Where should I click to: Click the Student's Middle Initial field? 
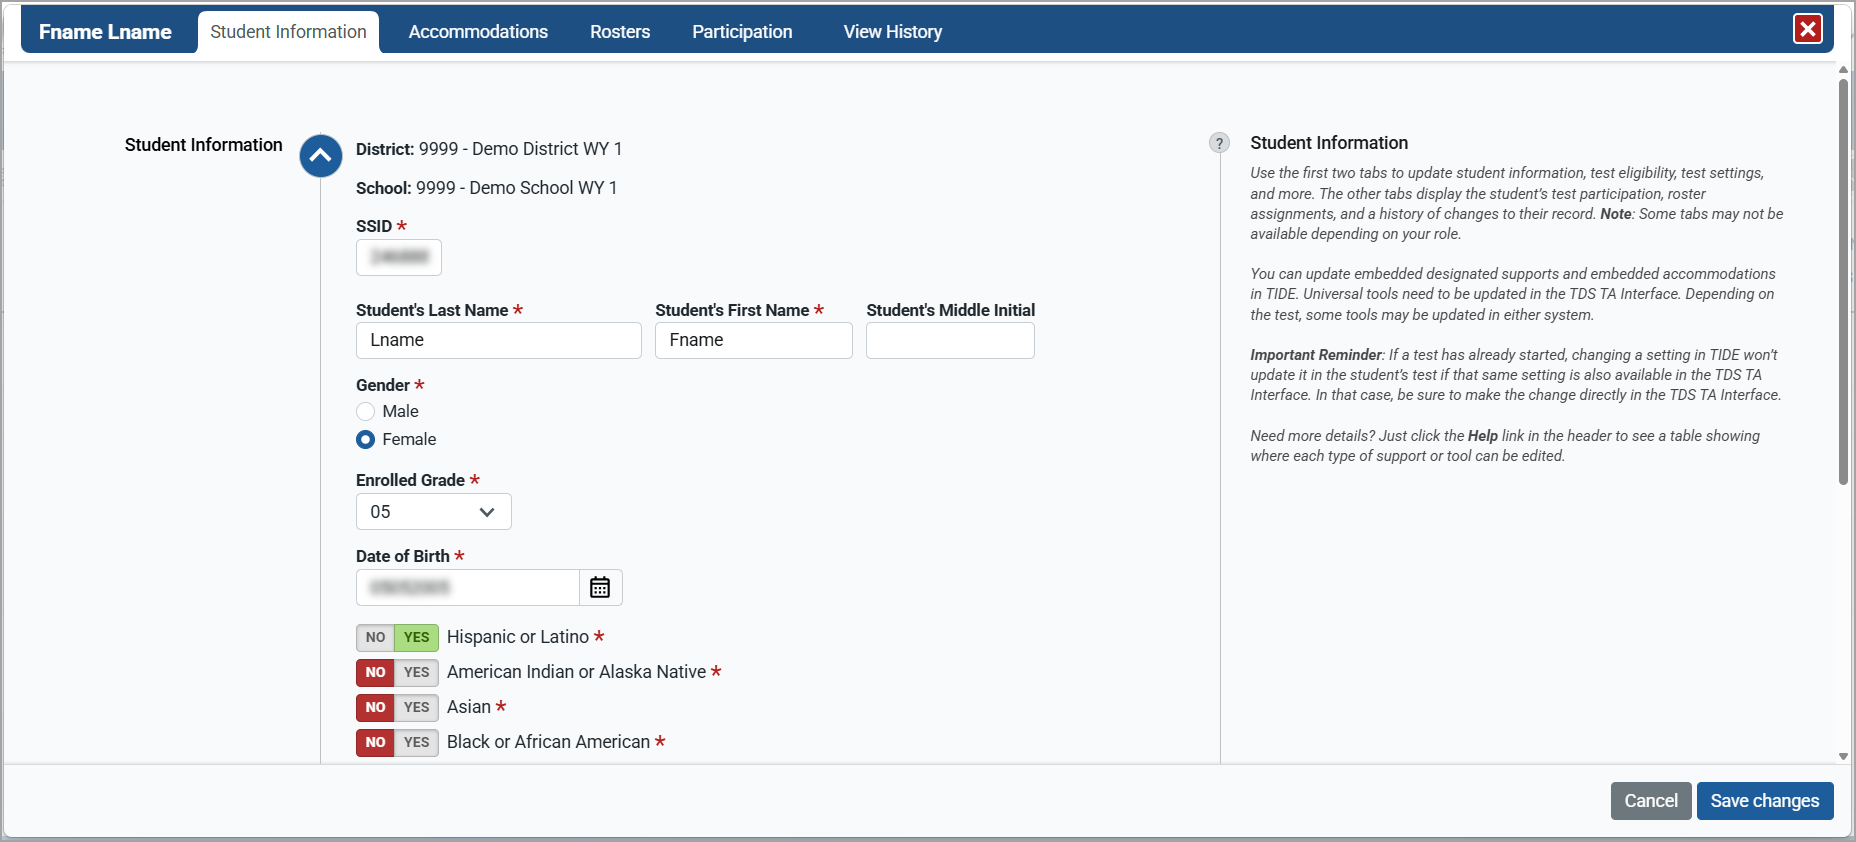pos(950,341)
